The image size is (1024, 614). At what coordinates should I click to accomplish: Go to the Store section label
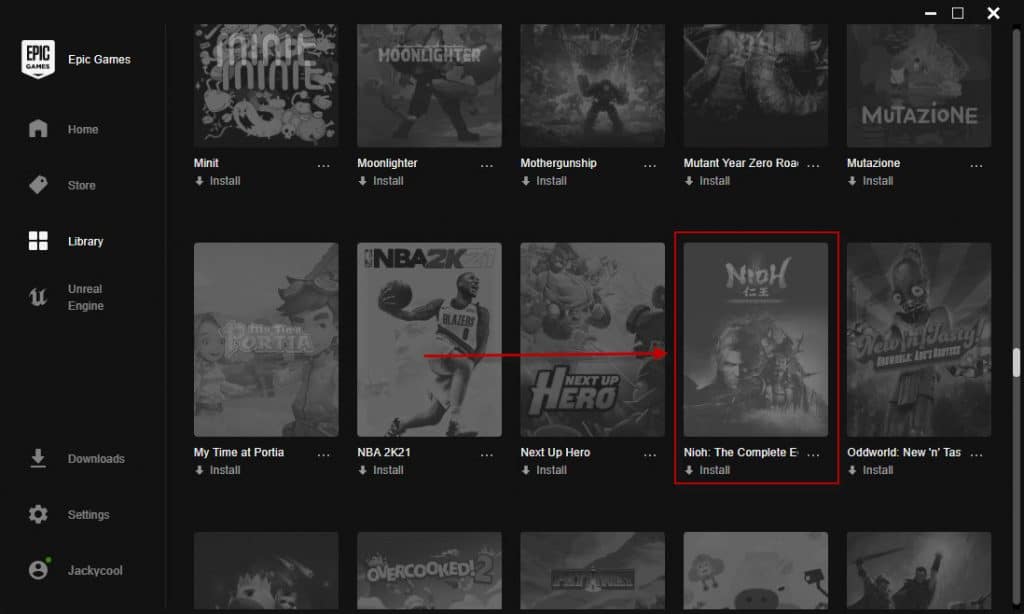coord(82,186)
